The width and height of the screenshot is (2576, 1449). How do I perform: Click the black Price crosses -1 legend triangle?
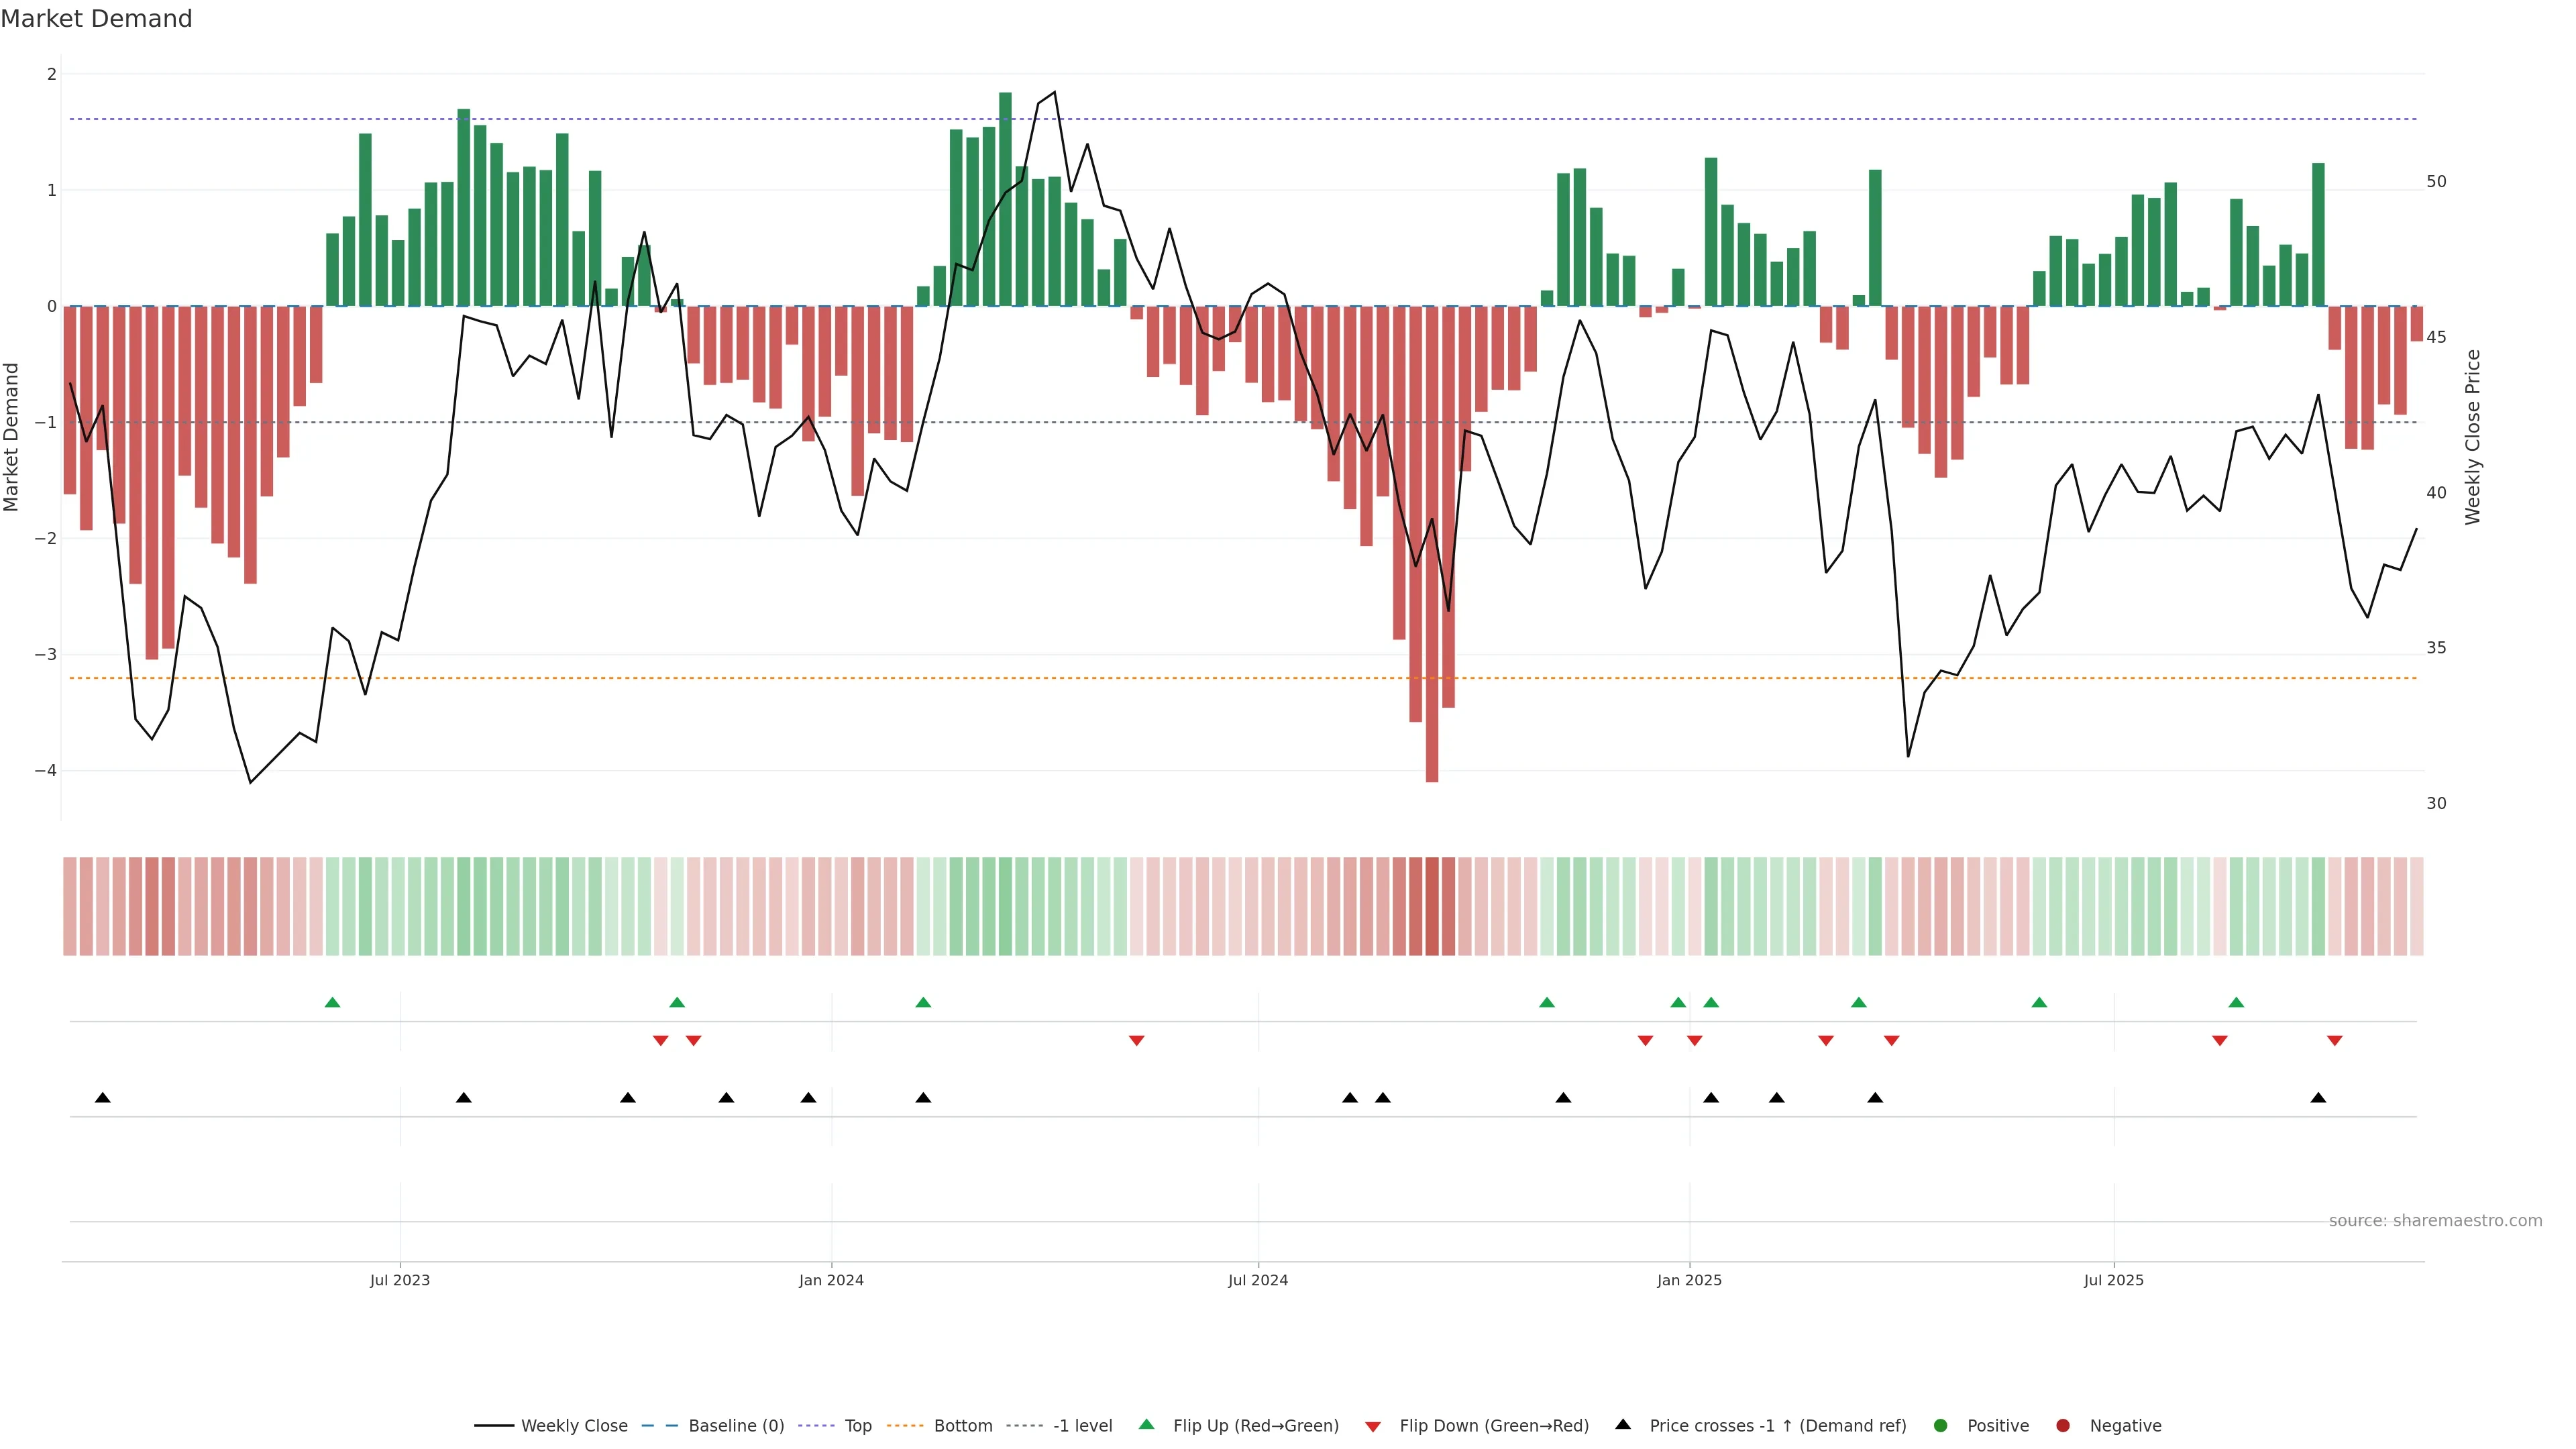click(1623, 1425)
